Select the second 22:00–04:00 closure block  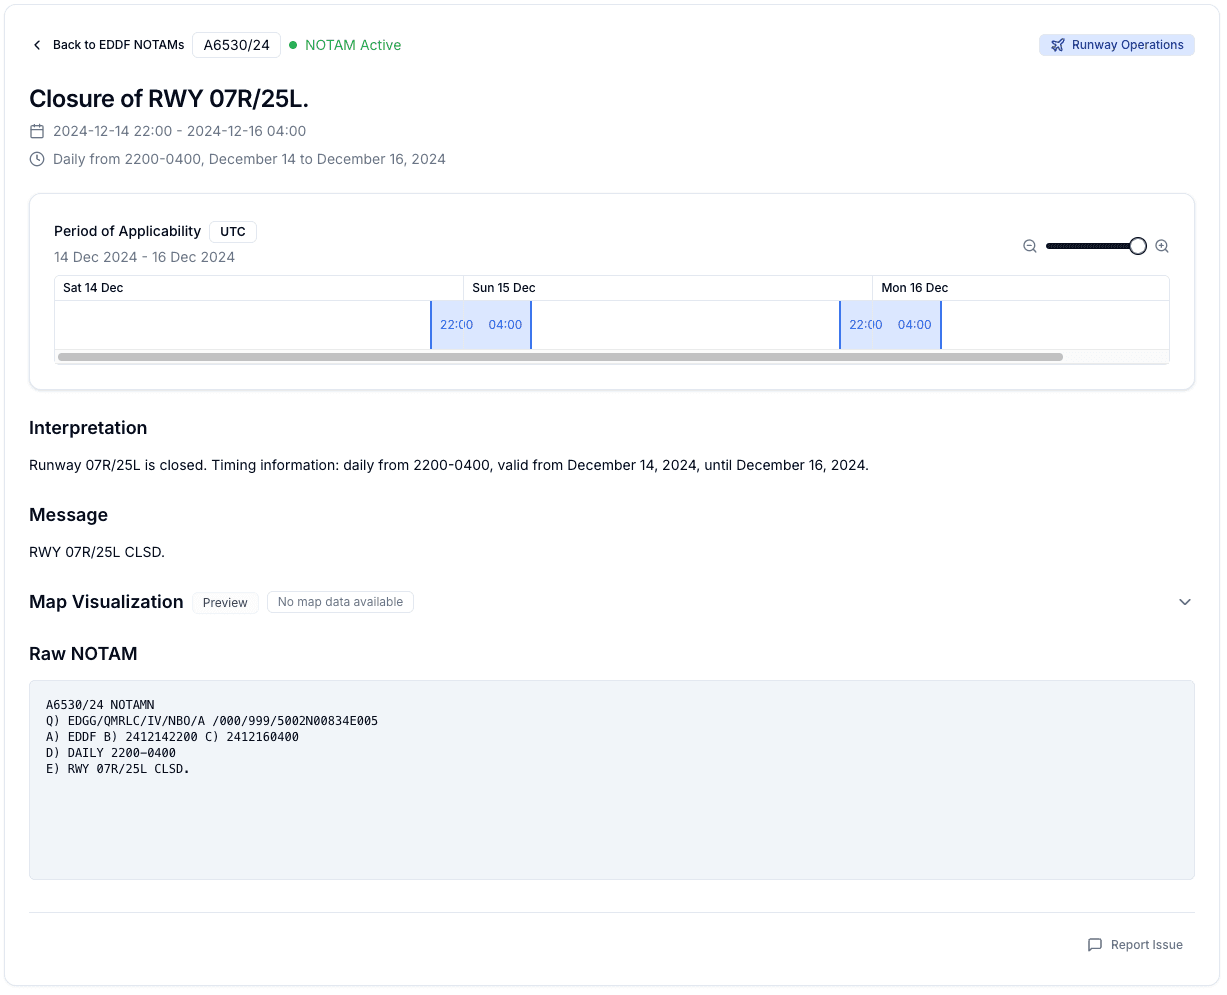pos(890,325)
